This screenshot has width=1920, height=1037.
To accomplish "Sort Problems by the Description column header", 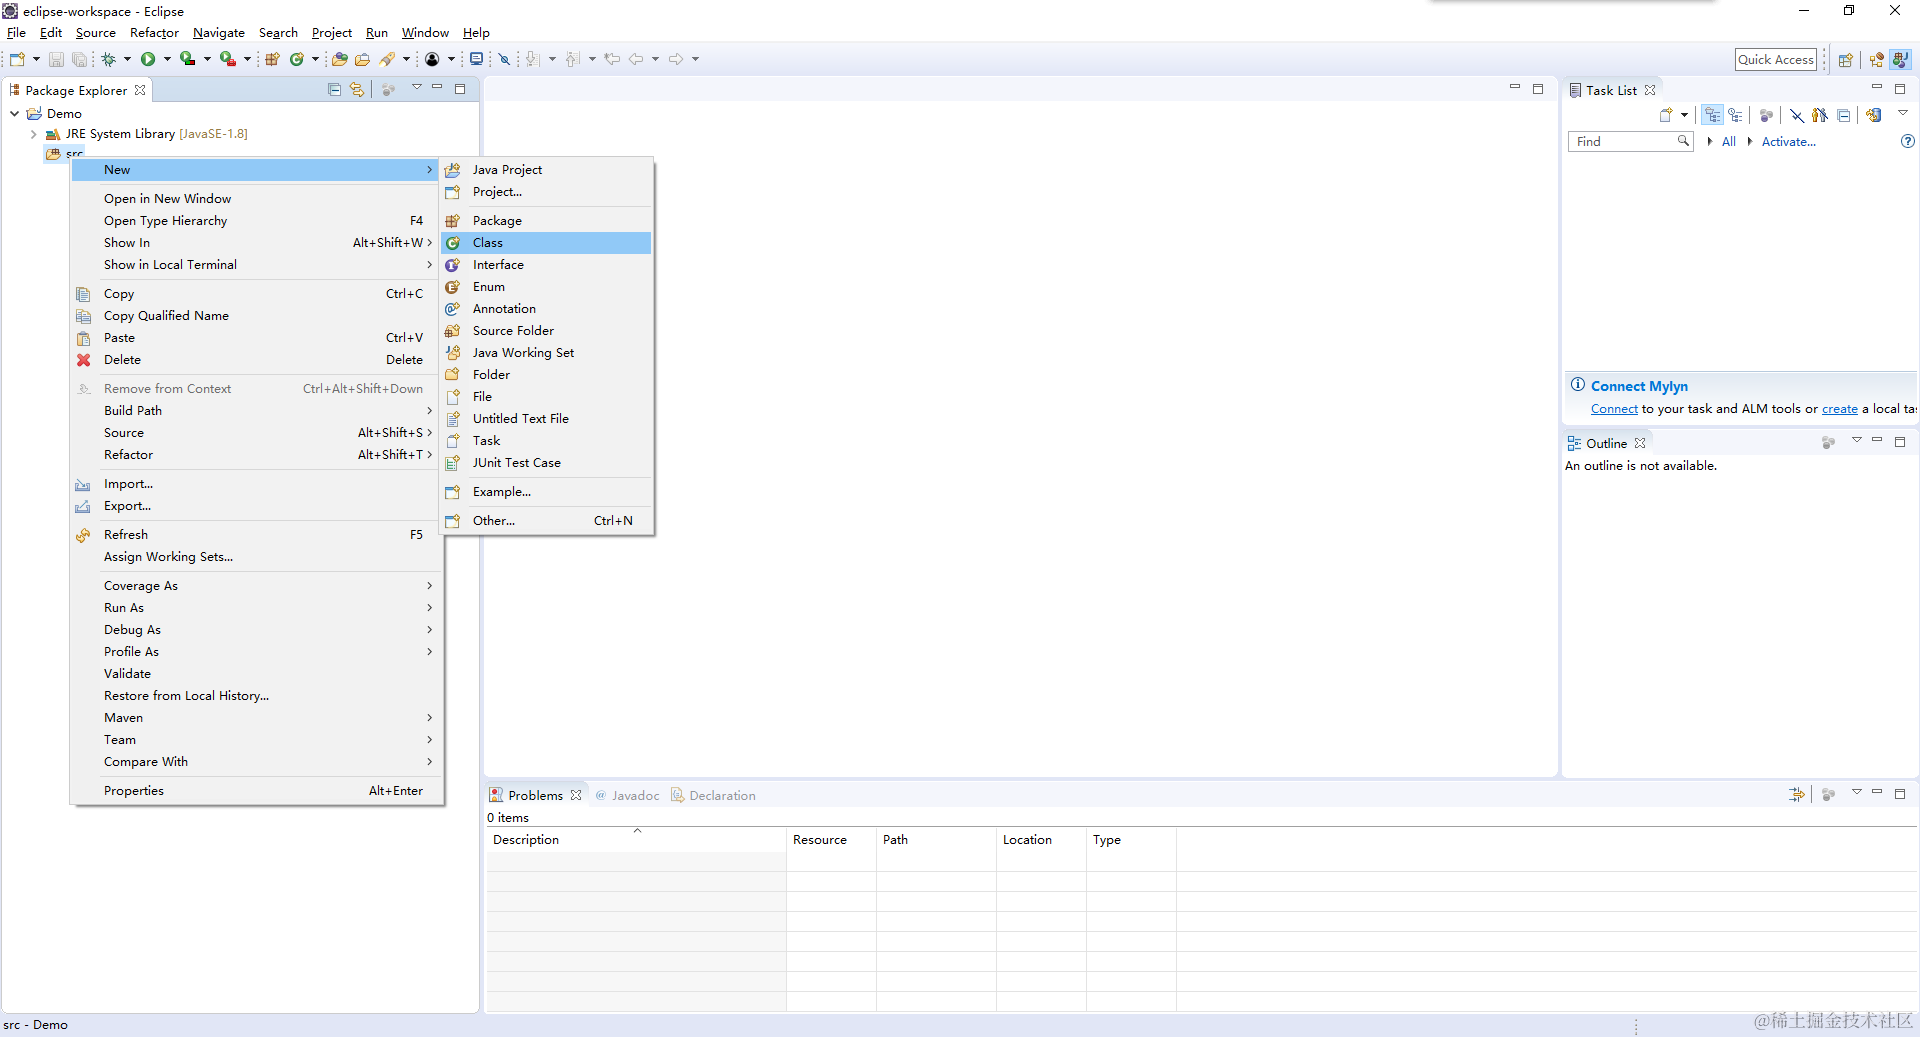I will click(636, 840).
